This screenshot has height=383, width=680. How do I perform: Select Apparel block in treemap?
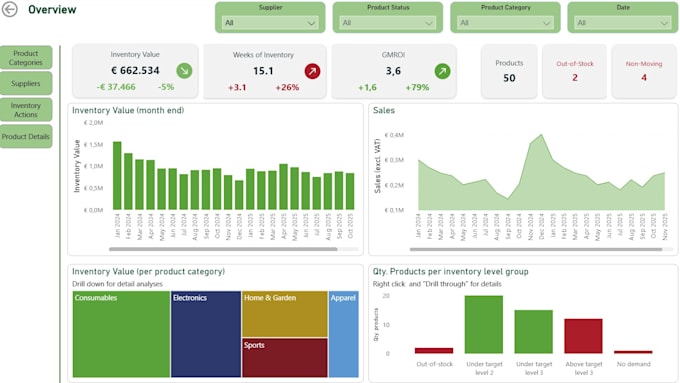tap(344, 334)
